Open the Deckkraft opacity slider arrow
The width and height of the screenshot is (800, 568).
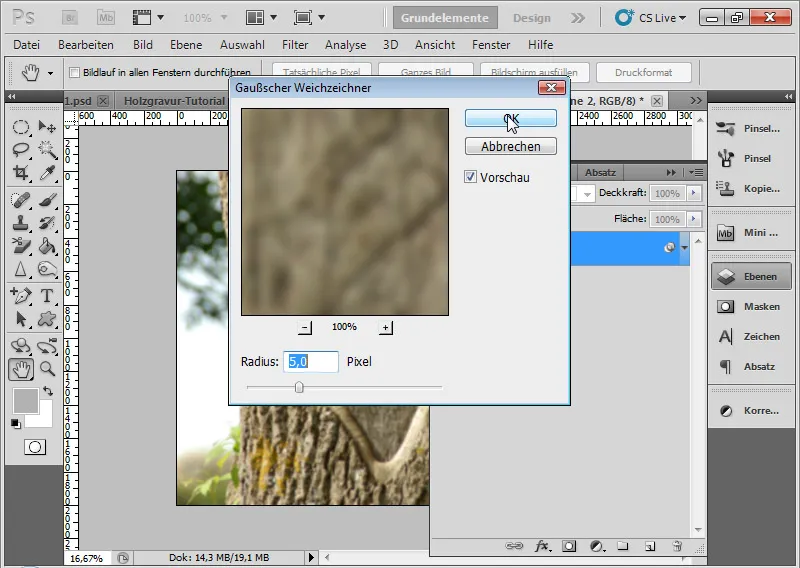693,193
